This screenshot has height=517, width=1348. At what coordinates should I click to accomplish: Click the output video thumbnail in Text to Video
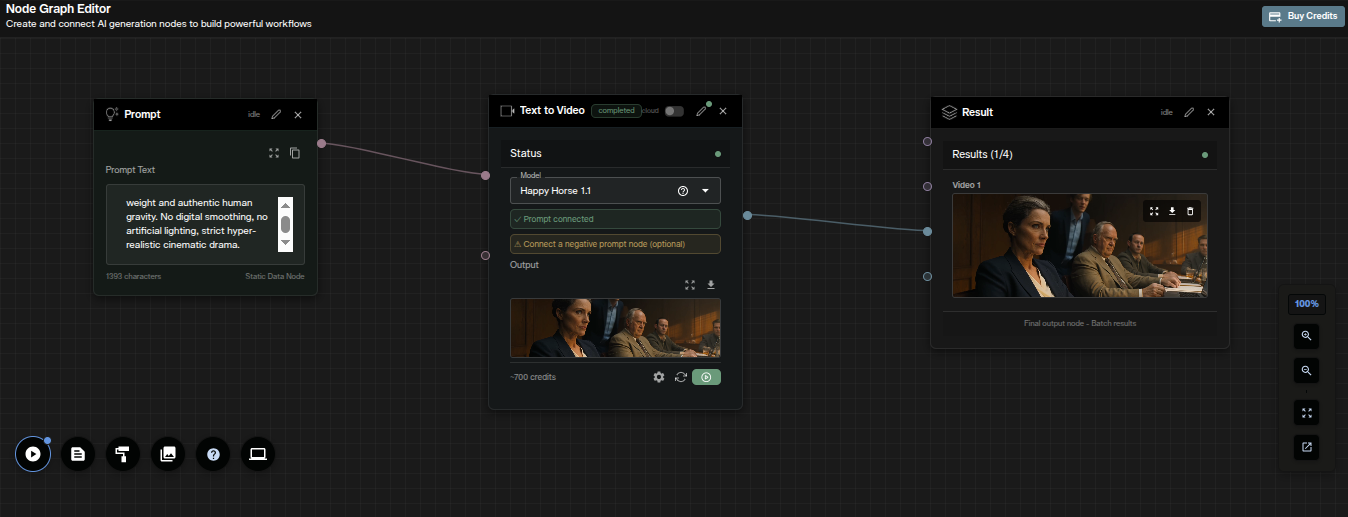(x=615, y=328)
